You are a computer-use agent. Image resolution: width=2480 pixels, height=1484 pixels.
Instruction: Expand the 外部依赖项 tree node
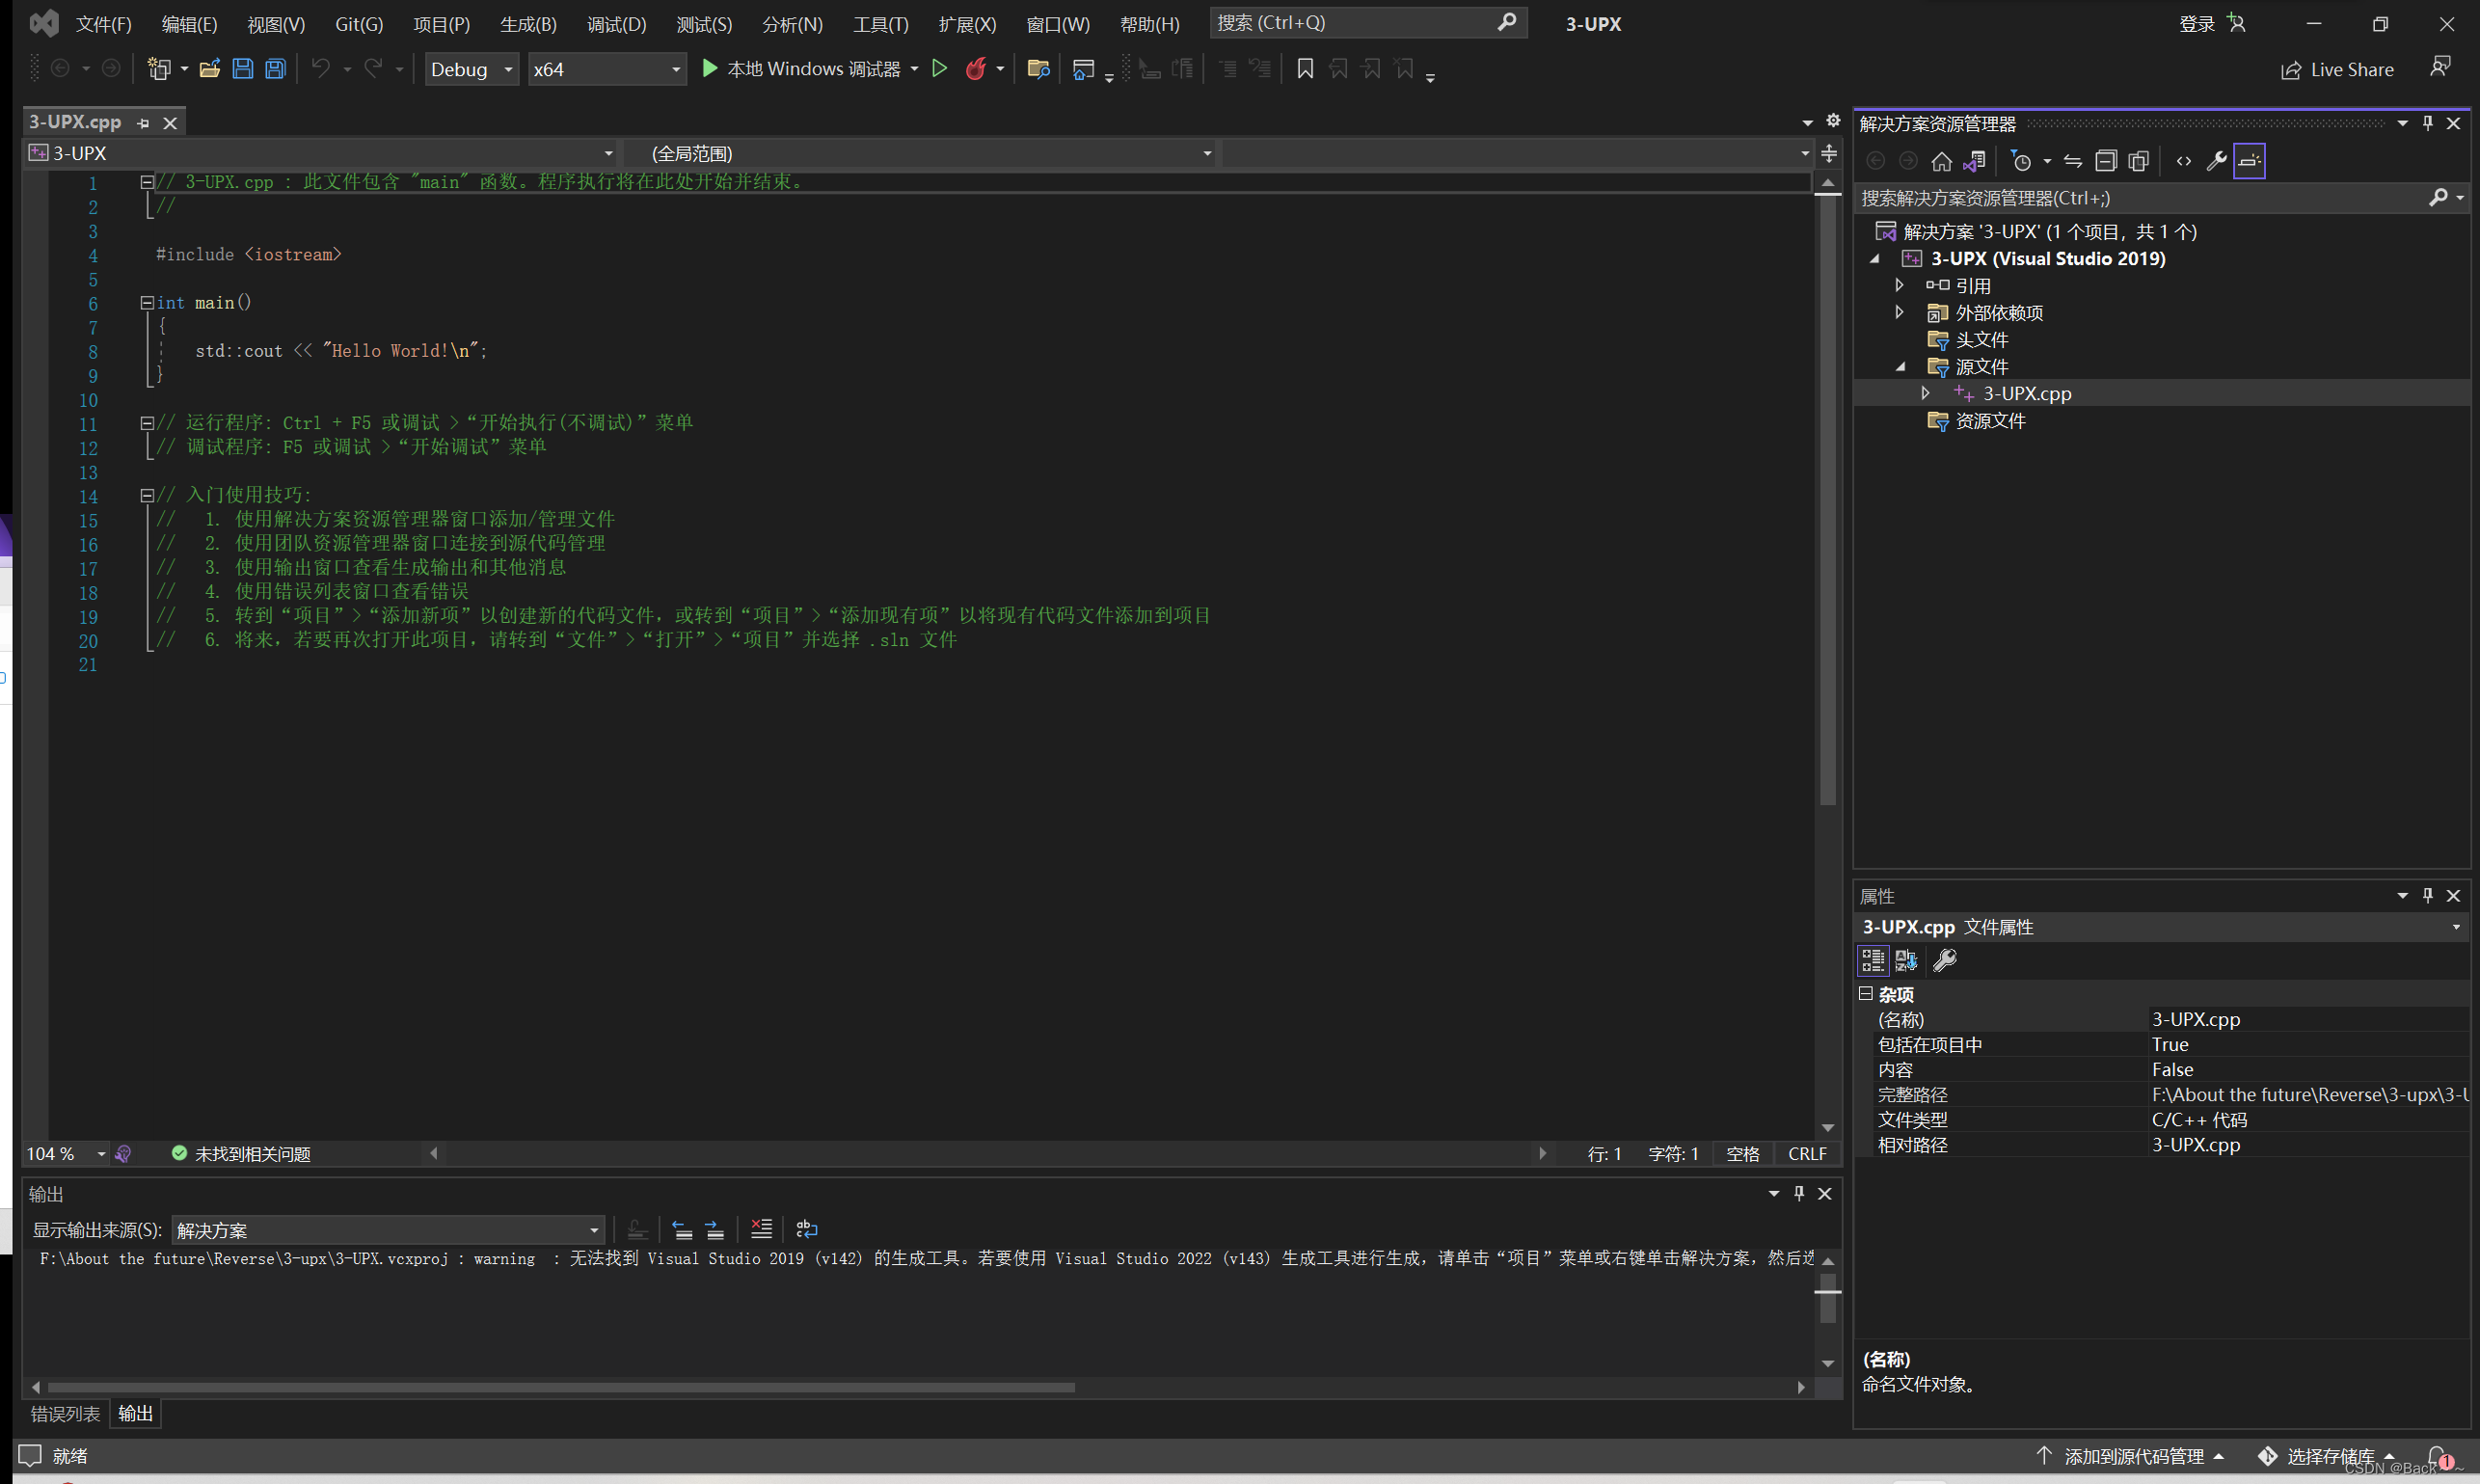(x=1899, y=313)
